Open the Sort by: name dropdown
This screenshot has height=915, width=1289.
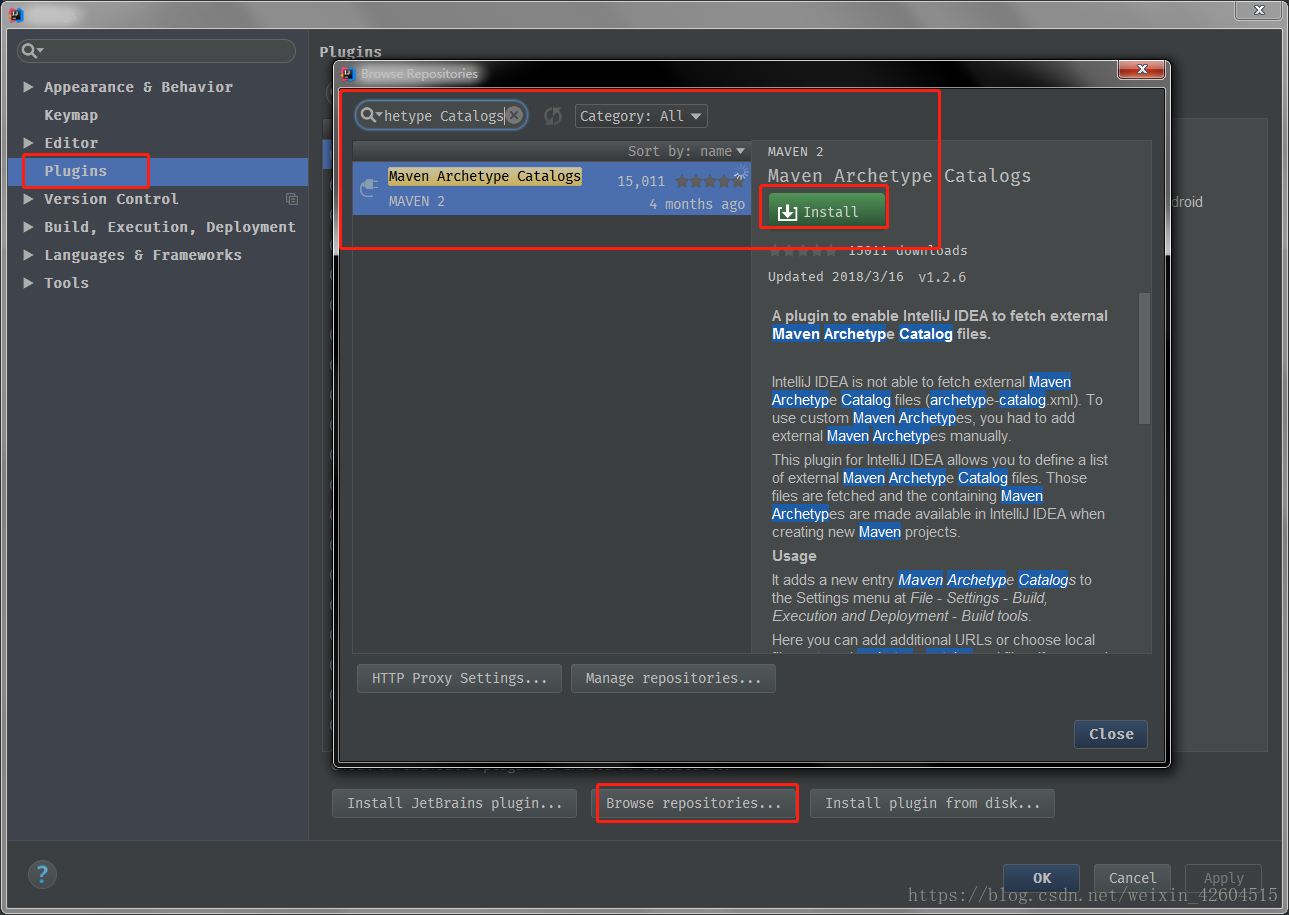[x=686, y=151]
